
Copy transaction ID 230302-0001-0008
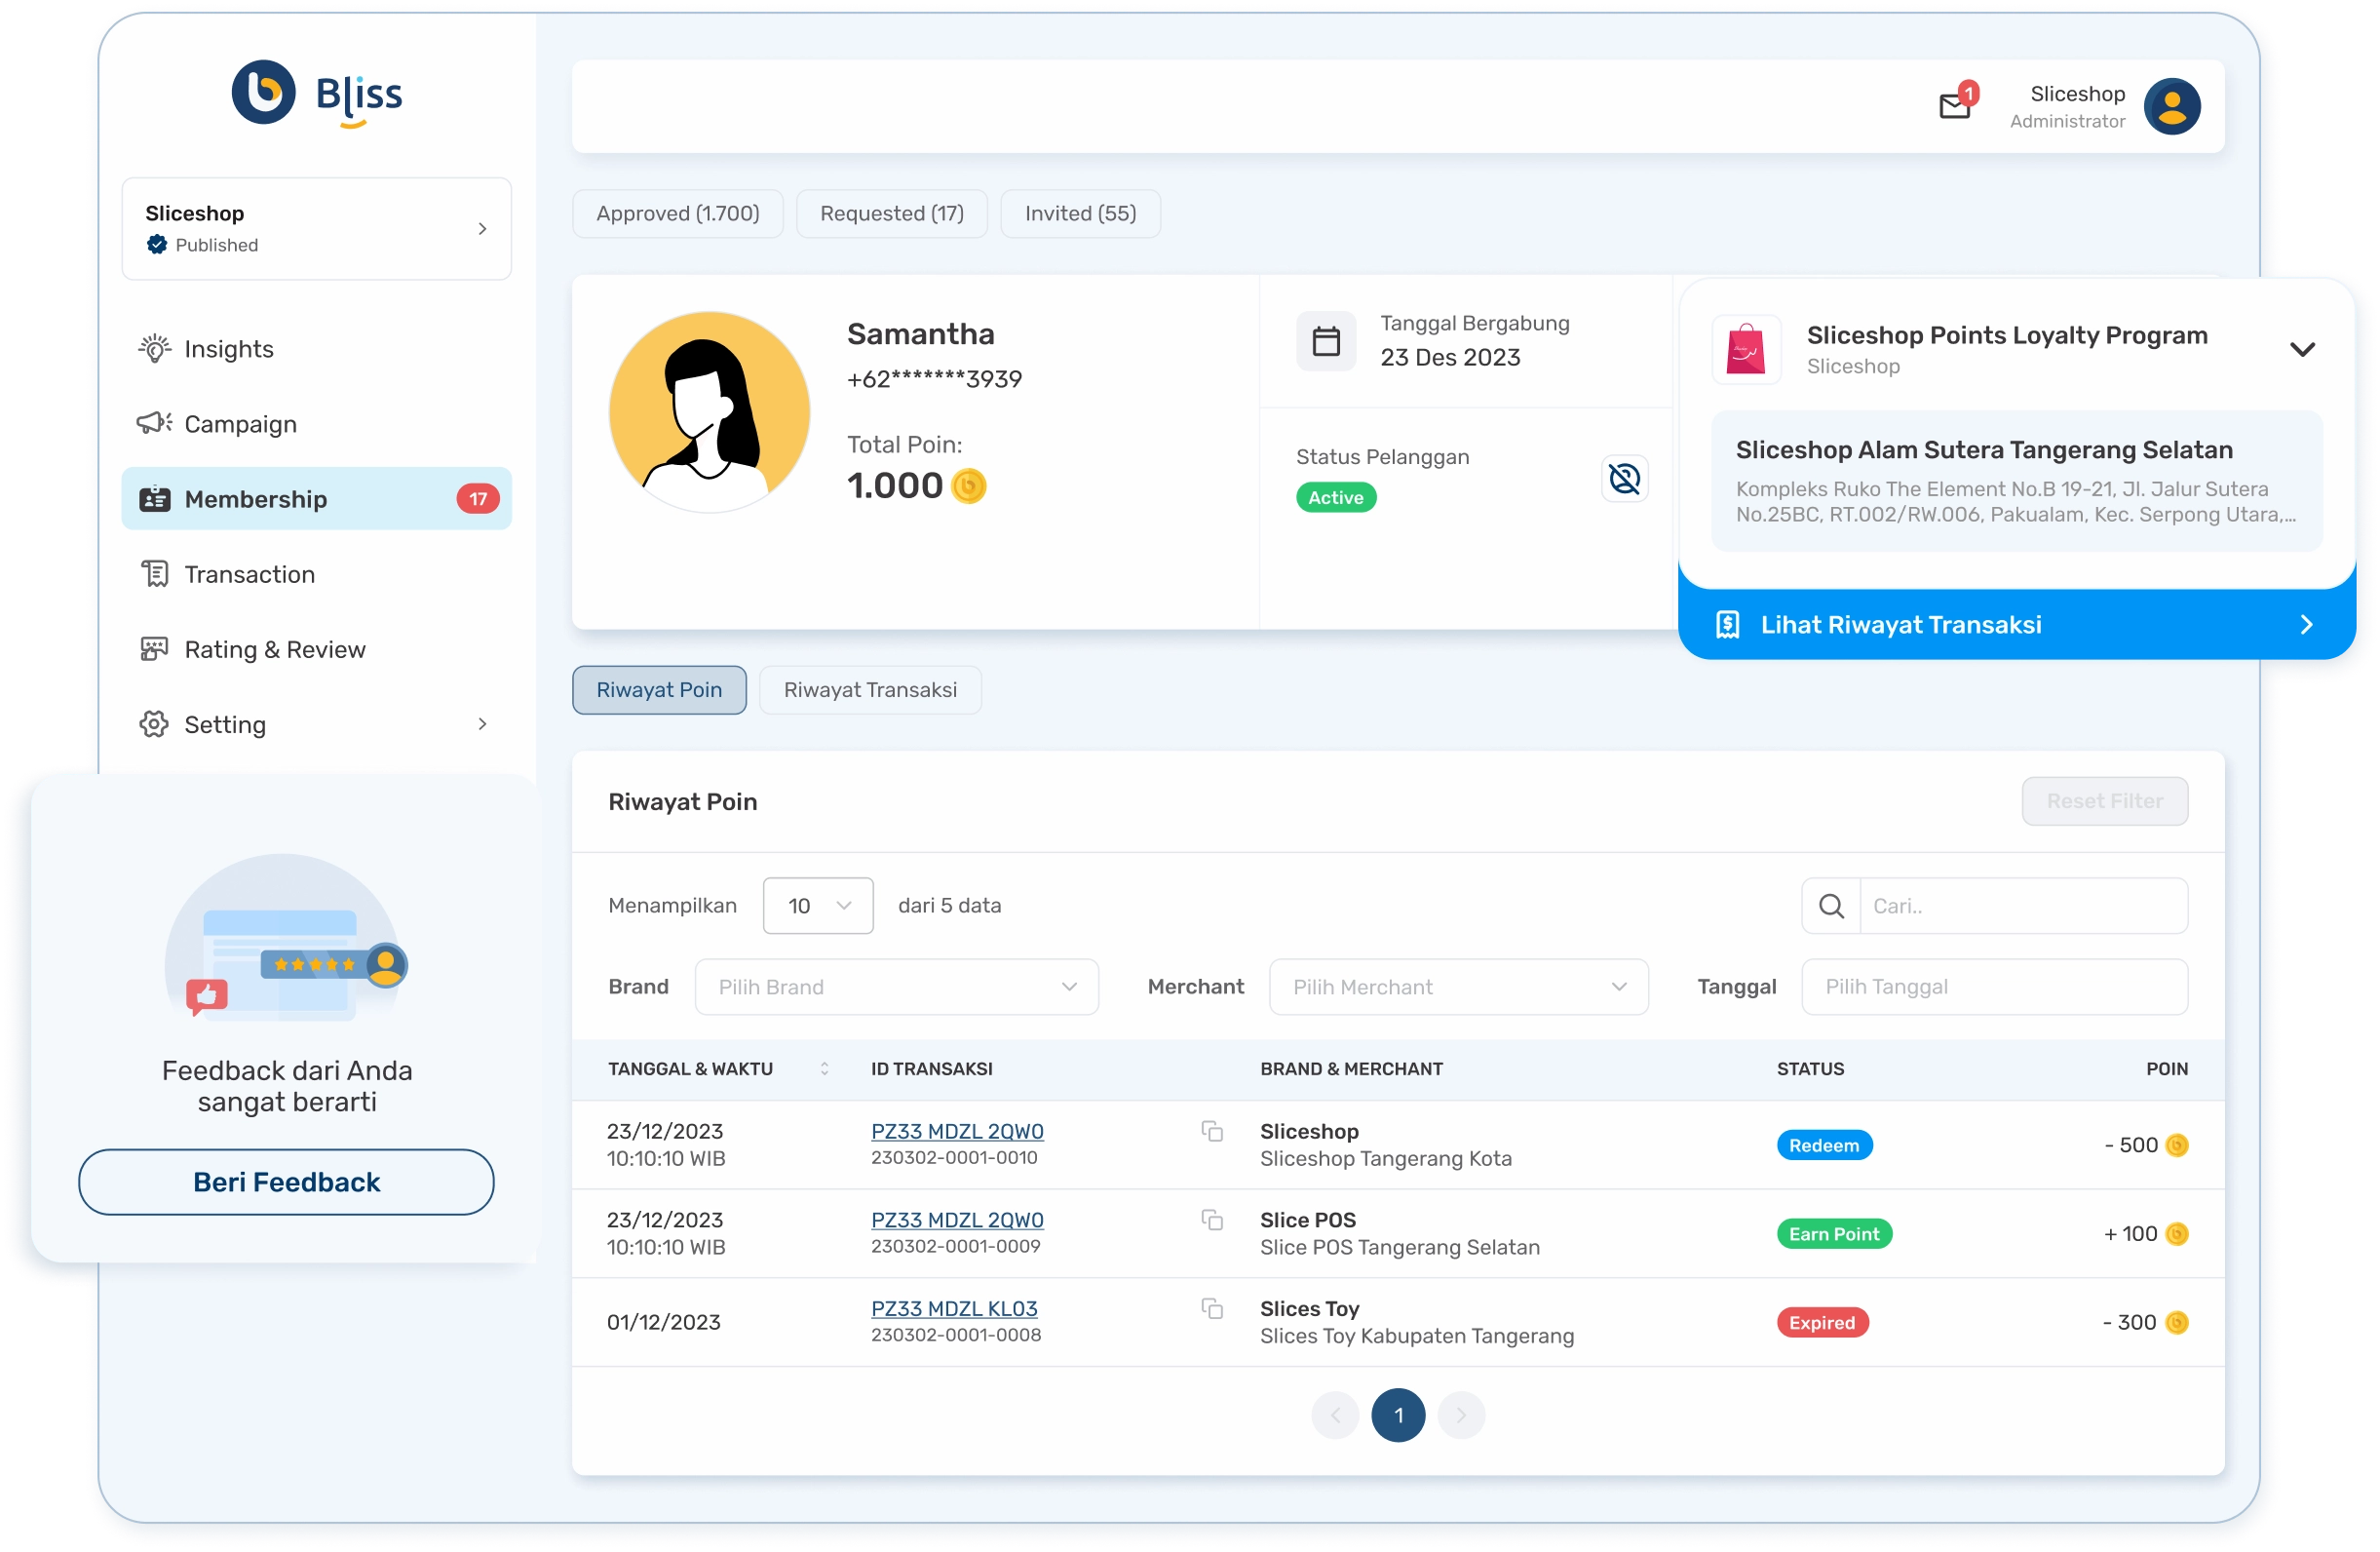1212,1308
